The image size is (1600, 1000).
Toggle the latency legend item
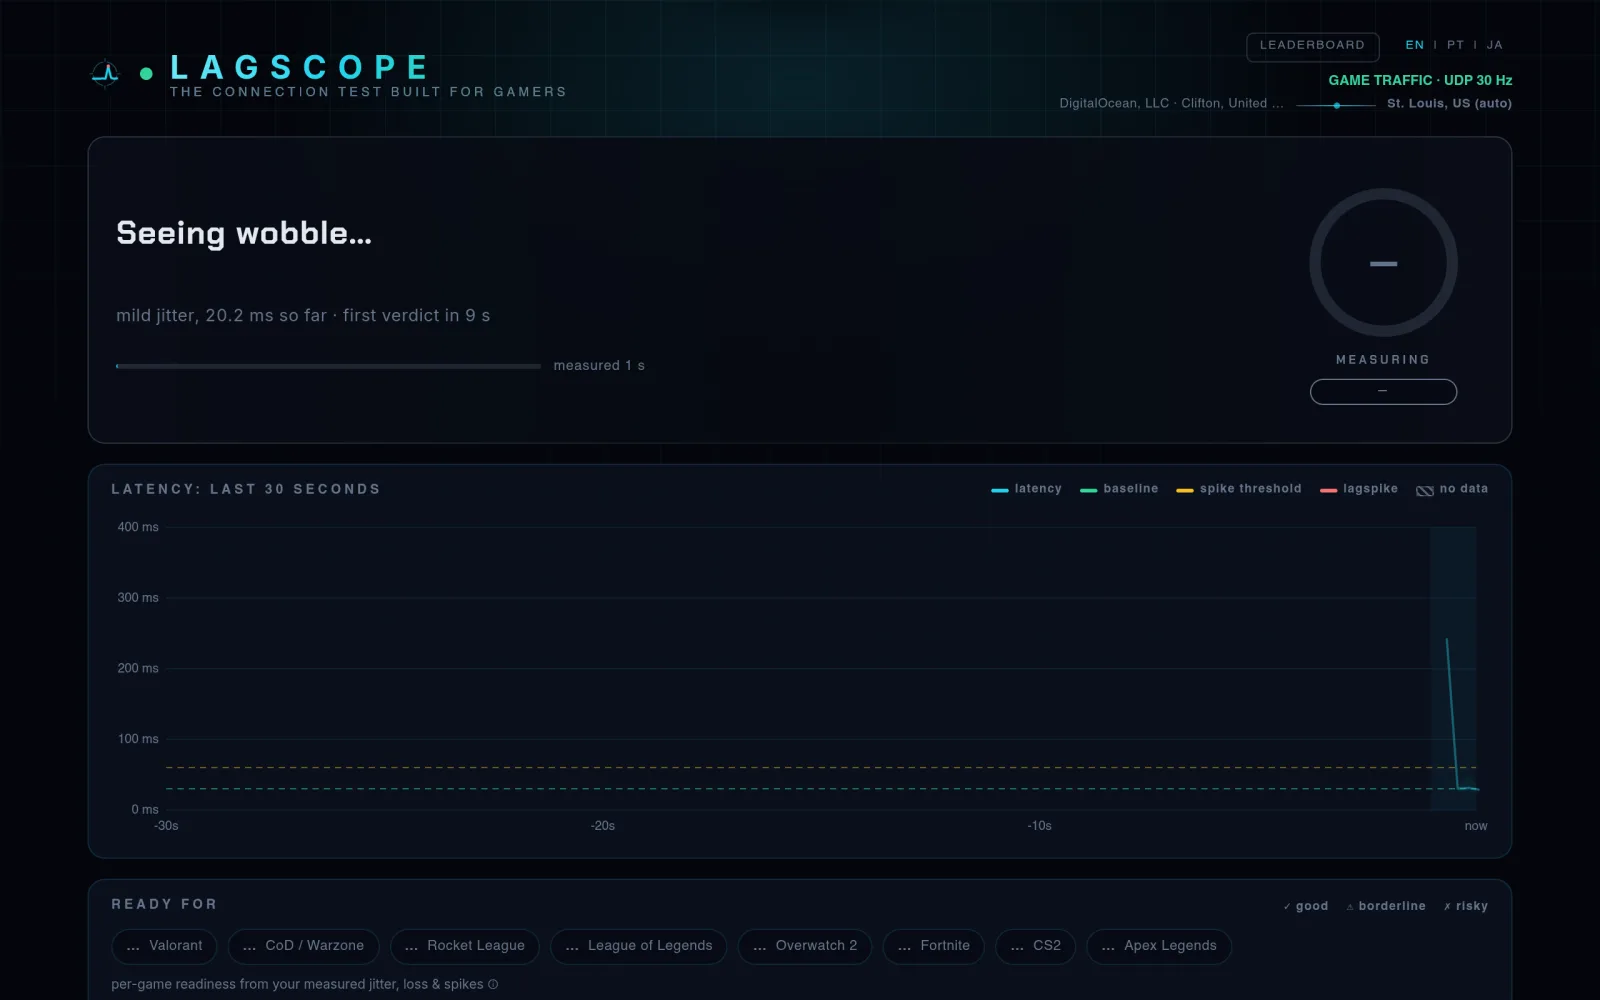pos(1026,489)
